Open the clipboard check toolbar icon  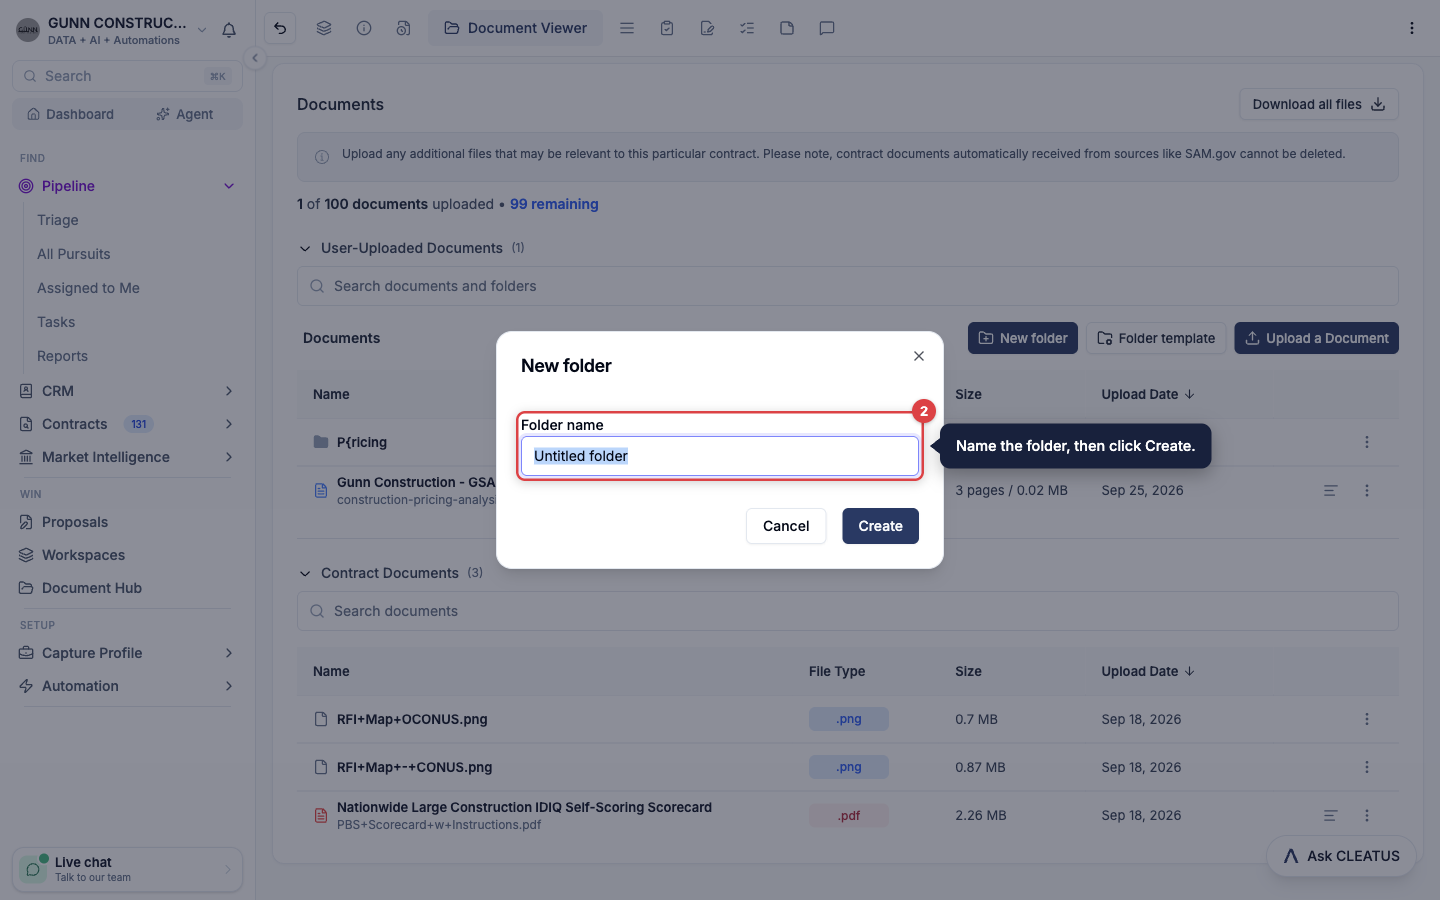click(667, 28)
